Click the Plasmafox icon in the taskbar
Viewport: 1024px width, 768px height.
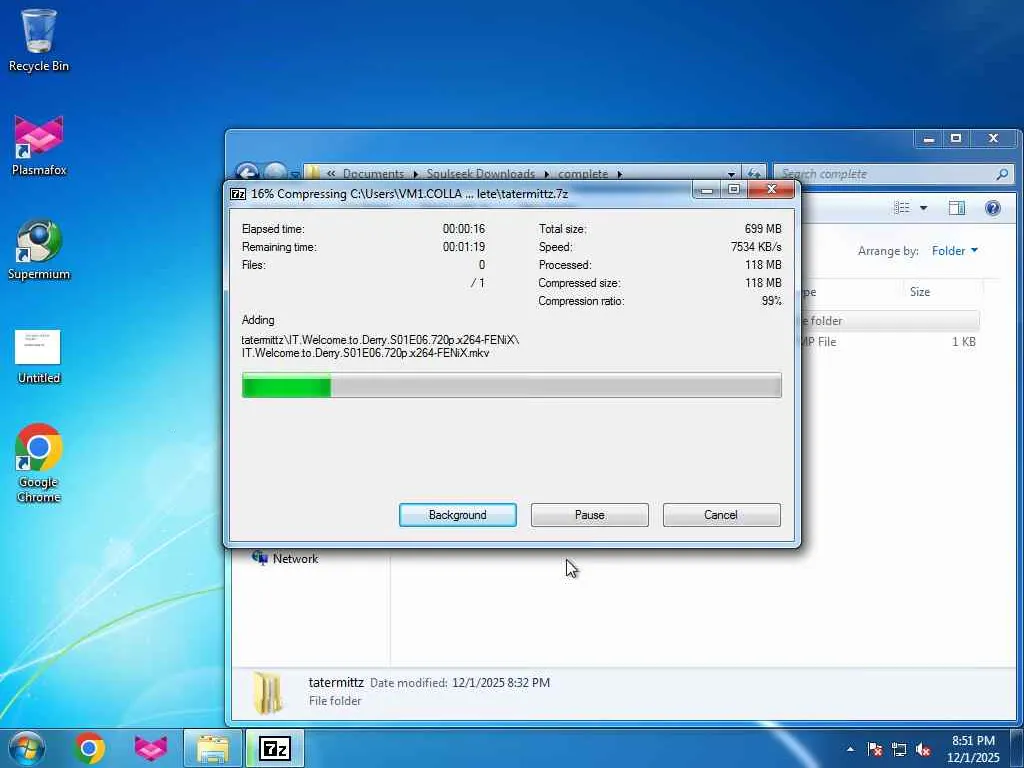pos(151,748)
